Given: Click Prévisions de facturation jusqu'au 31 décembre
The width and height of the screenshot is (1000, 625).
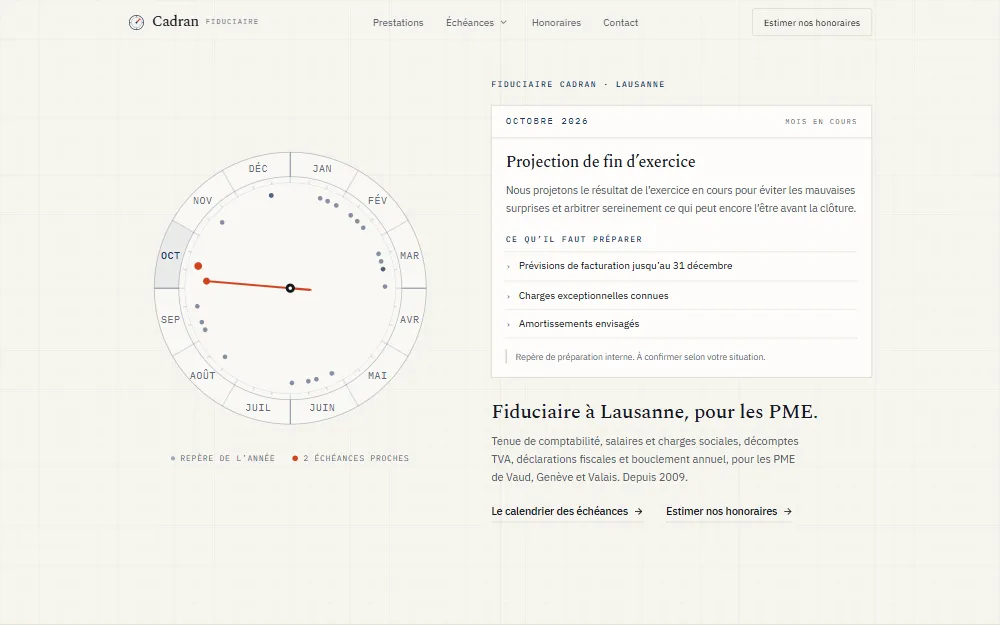Looking at the screenshot, I should (x=626, y=266).
